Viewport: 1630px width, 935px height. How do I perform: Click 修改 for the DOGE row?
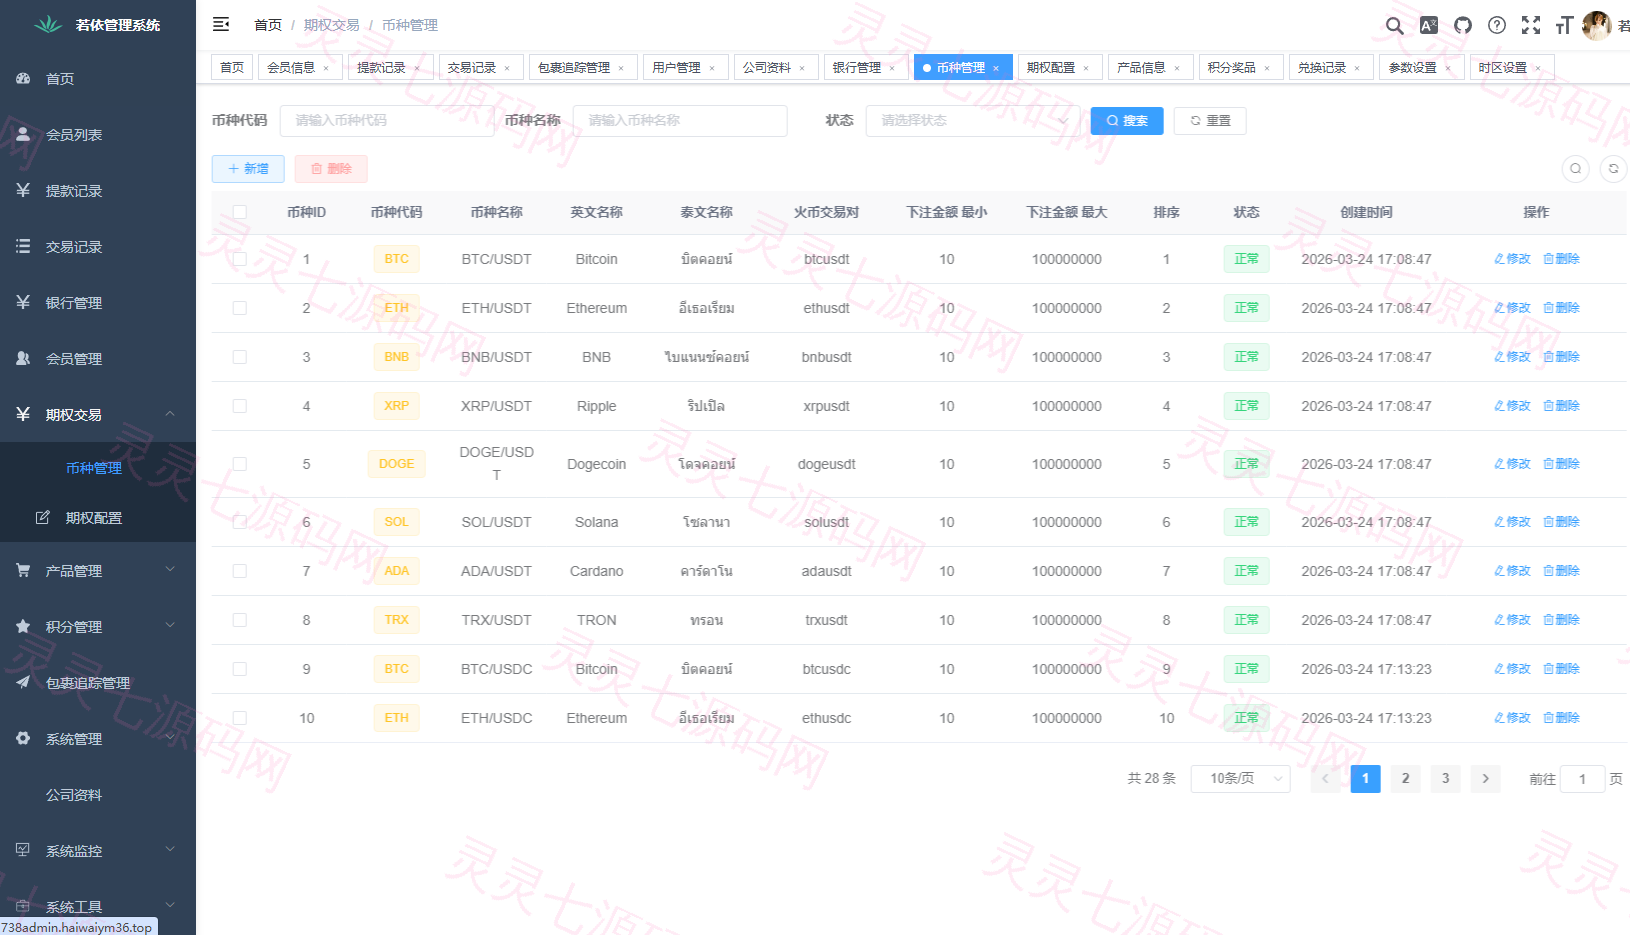tap(1512, 464)
